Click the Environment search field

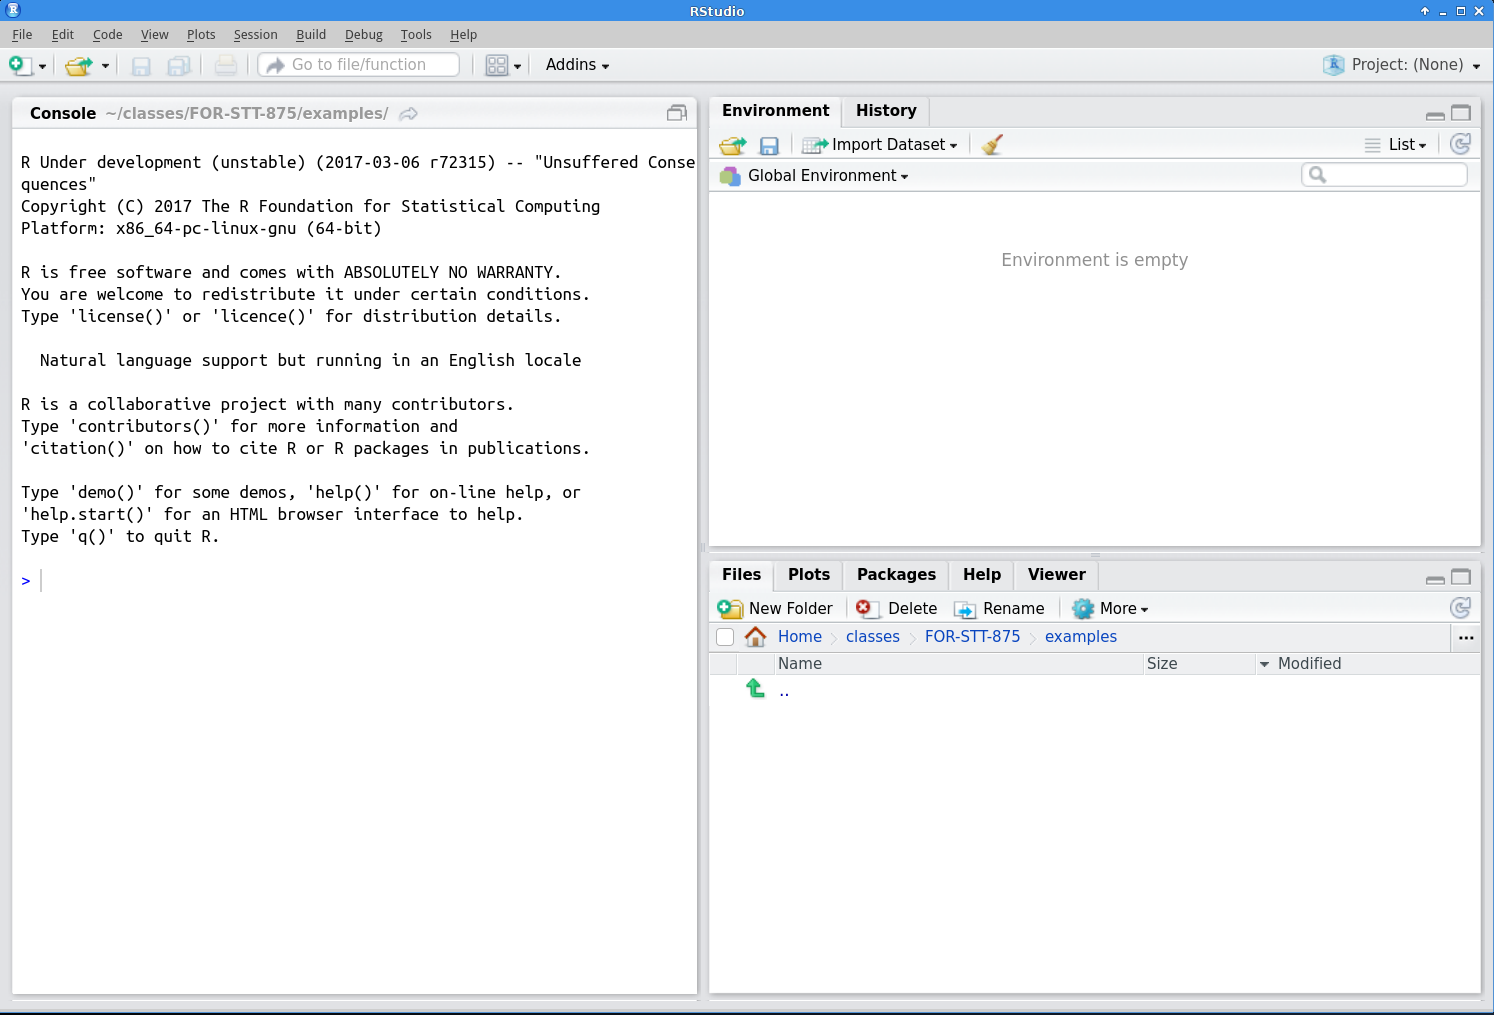[x=1385, y=175]
